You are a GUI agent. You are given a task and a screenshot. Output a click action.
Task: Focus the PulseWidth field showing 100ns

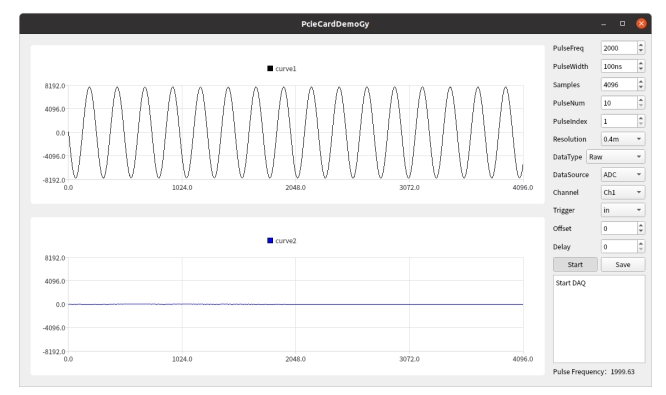tap(619, 66)
